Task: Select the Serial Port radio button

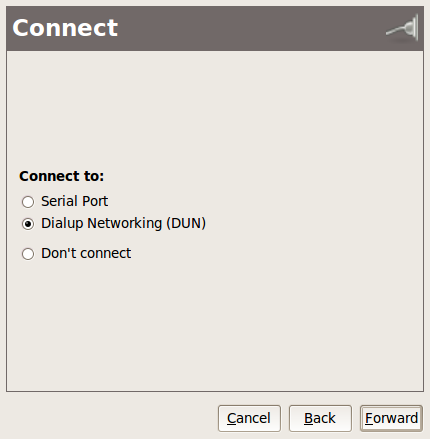Action: [x=28, y=202]
